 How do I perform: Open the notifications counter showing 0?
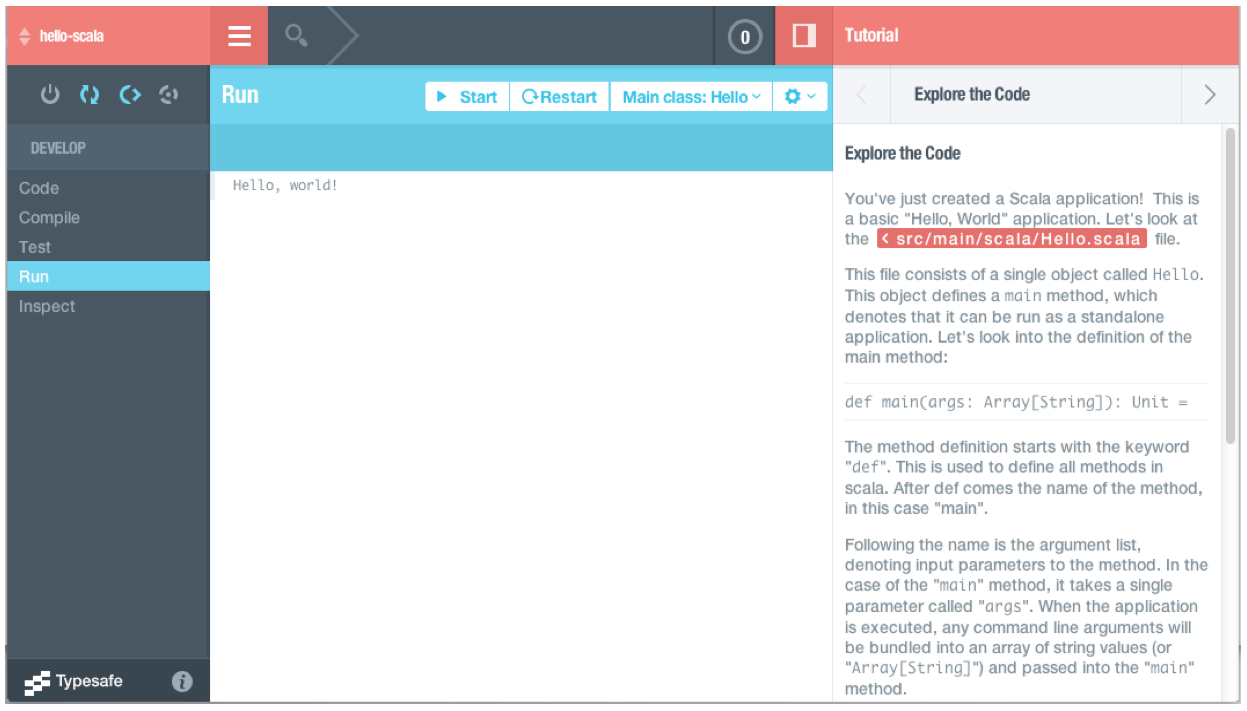point(744,37)
